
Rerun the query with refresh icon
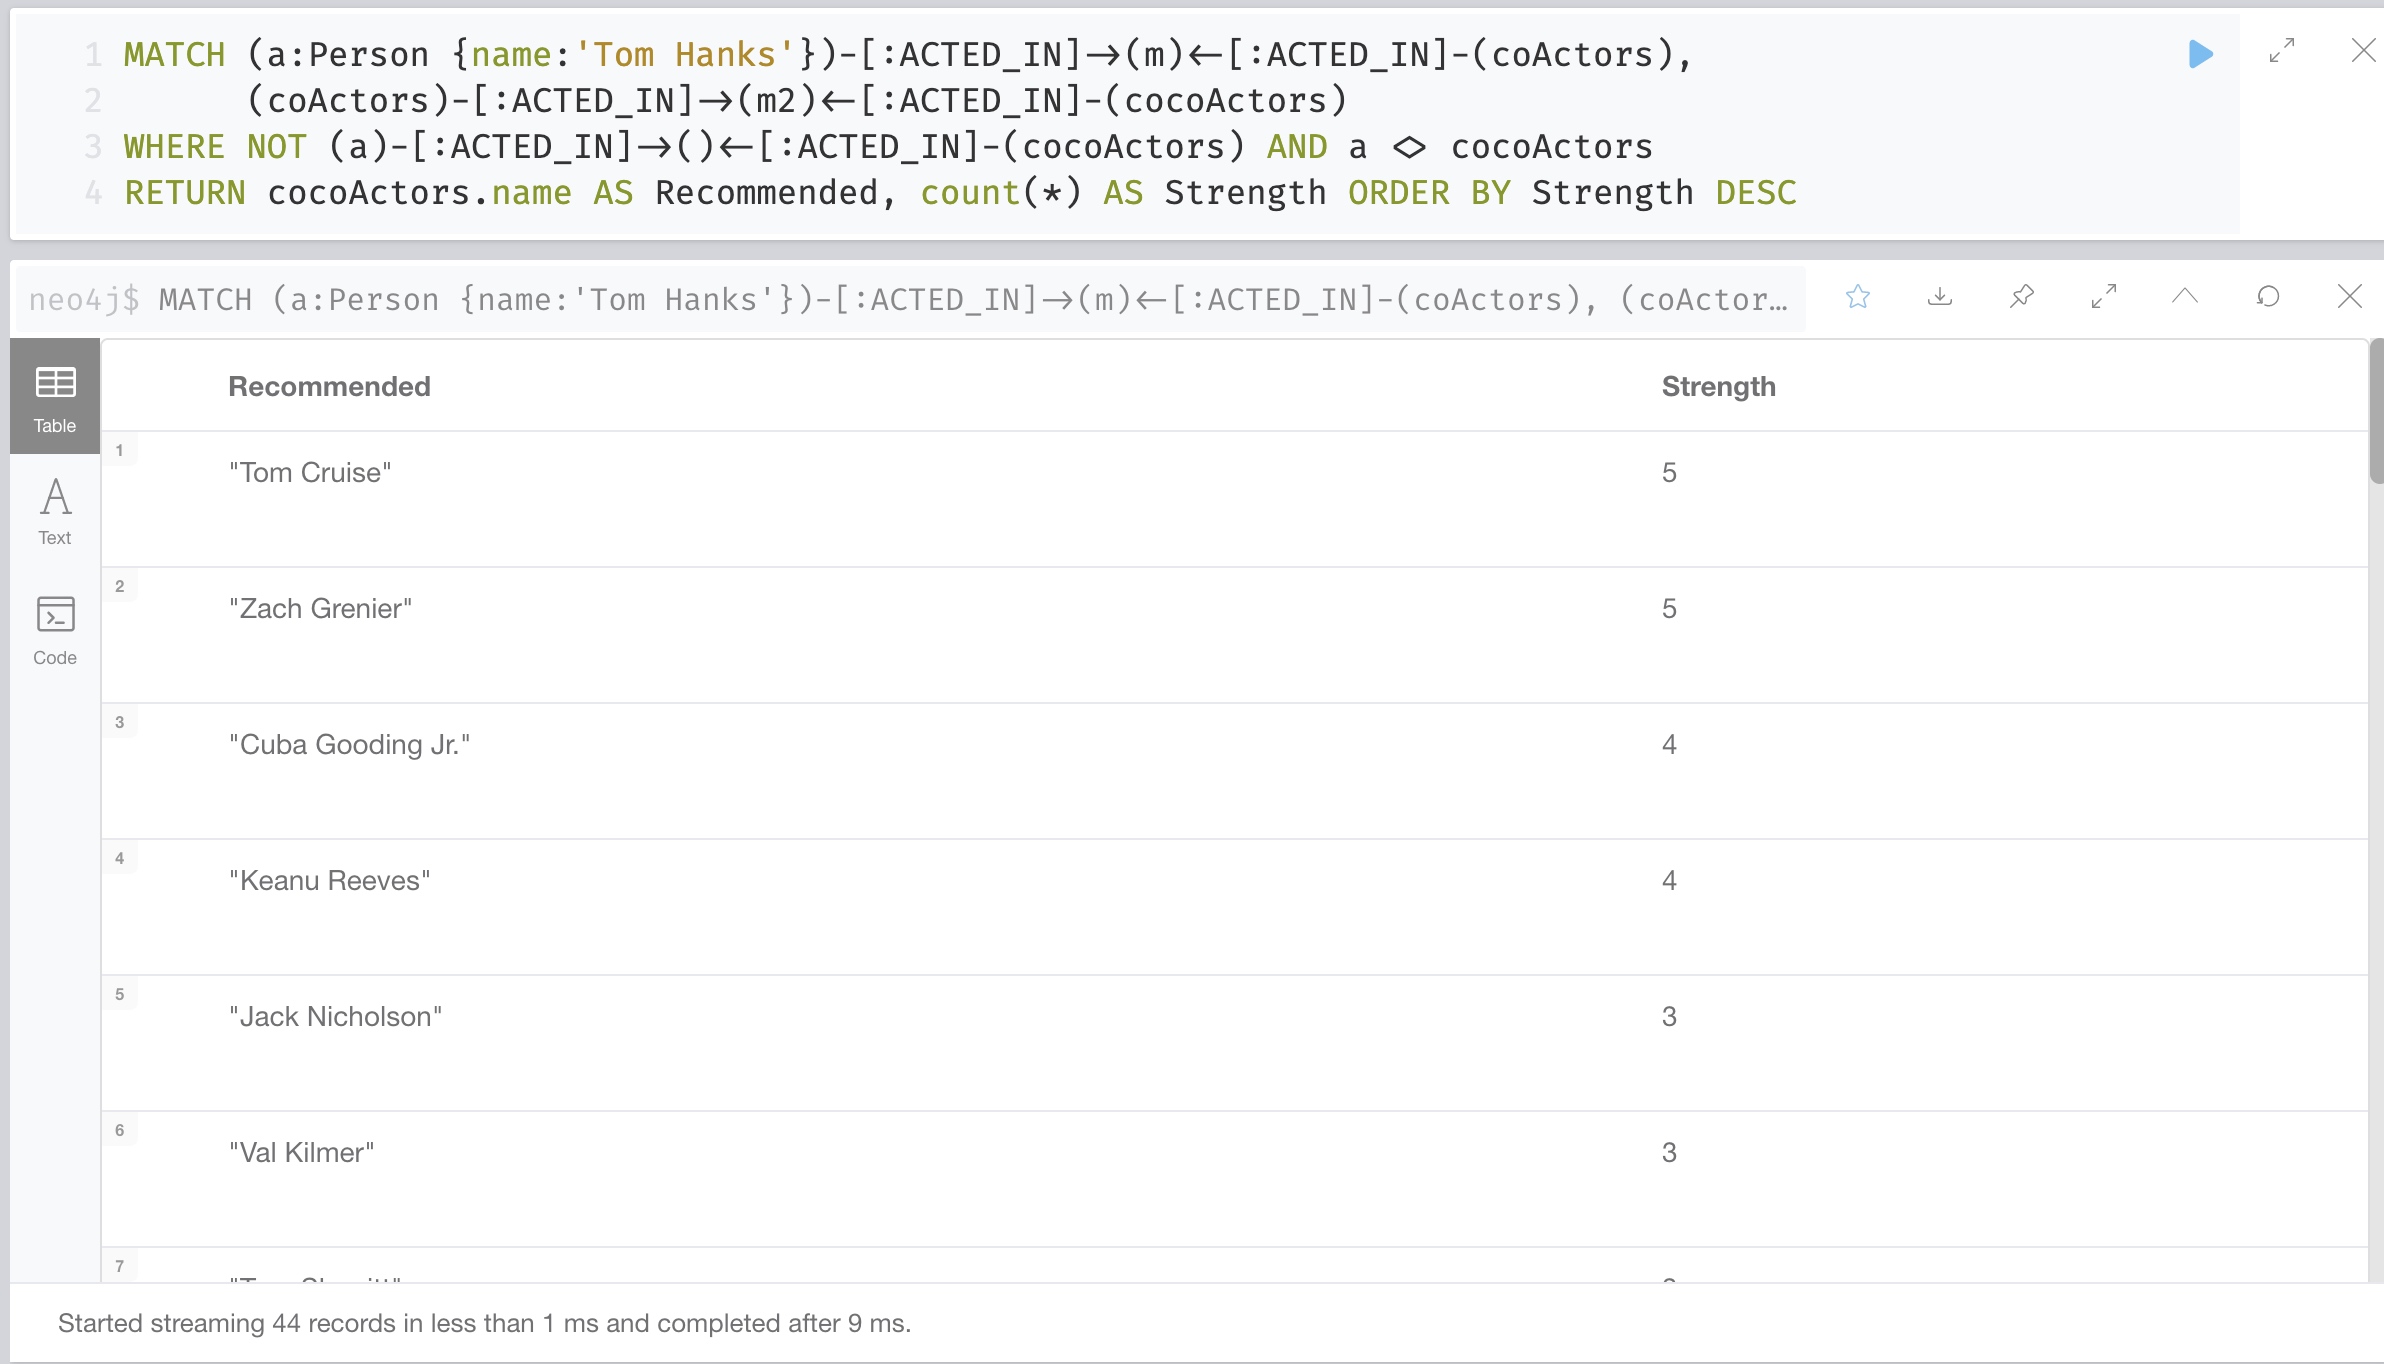pos(2268,297)
